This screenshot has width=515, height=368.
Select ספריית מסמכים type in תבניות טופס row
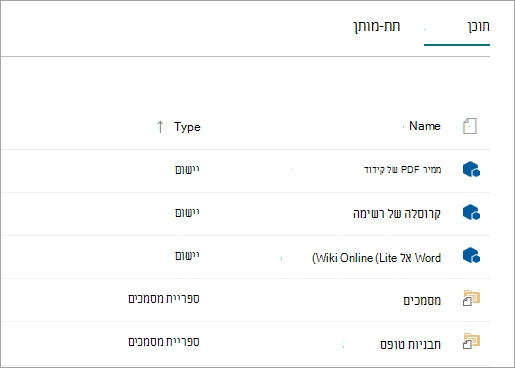point(164,342)
